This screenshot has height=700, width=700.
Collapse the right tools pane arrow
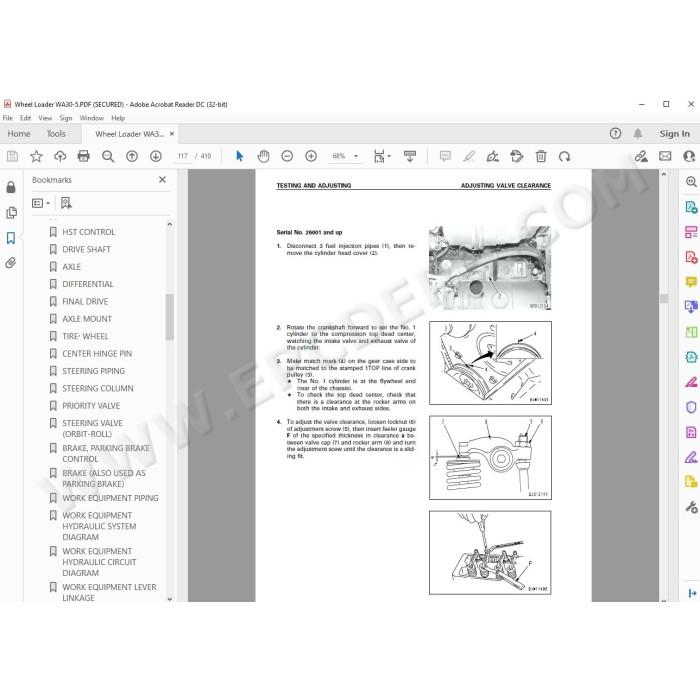(x=692, y=593)
